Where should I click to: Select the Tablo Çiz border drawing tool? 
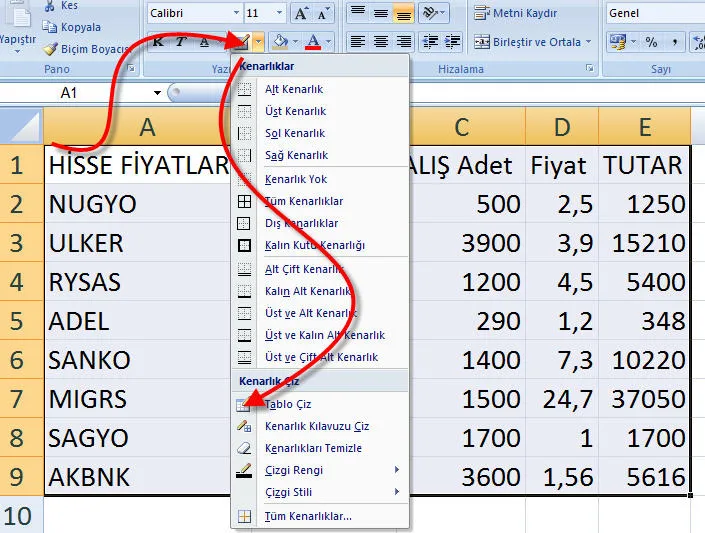coord(288,404)
